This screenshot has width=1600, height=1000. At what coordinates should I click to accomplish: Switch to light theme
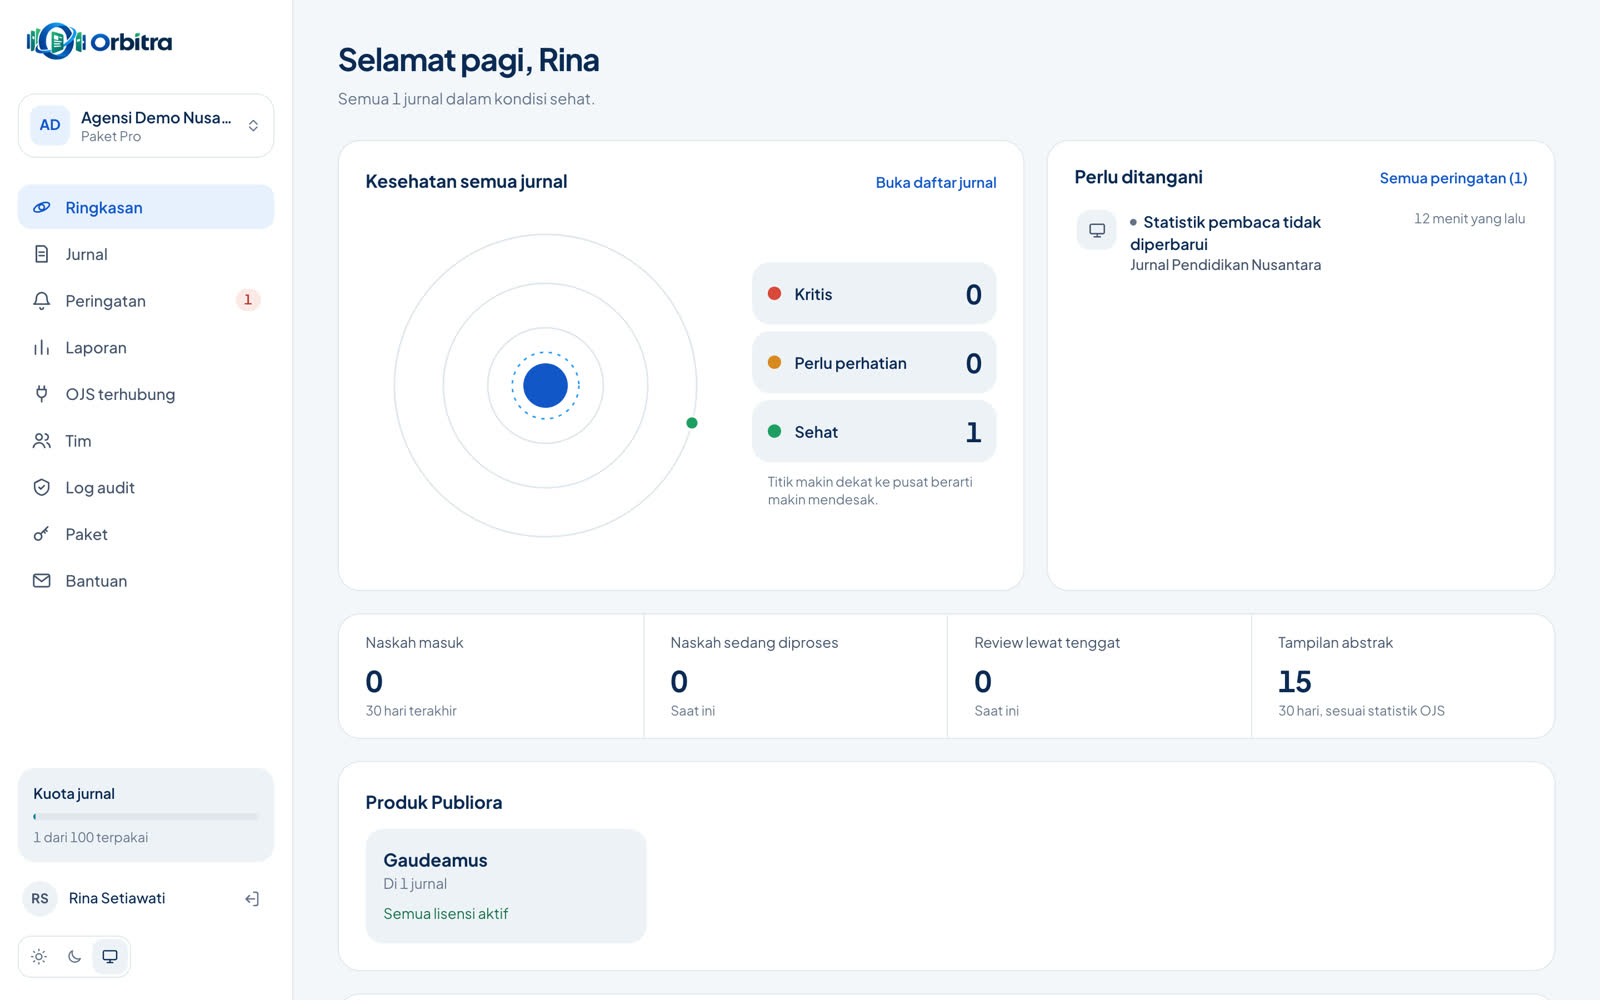(39, 957)
